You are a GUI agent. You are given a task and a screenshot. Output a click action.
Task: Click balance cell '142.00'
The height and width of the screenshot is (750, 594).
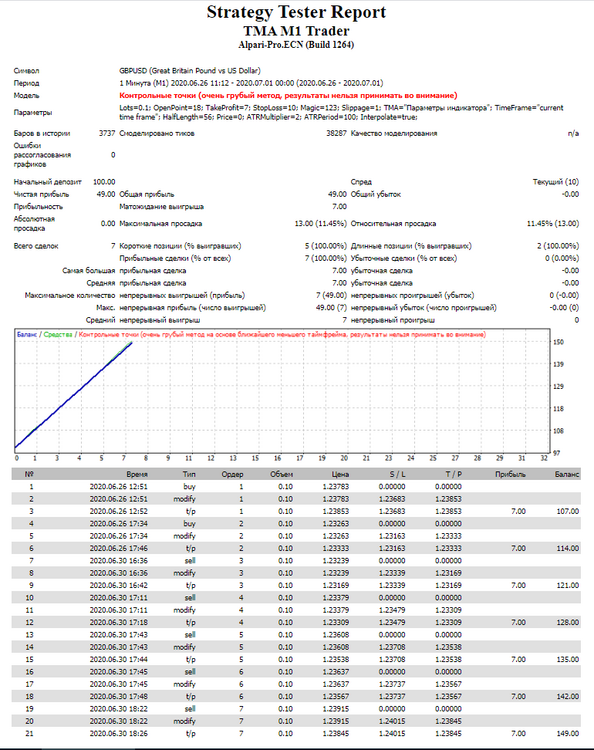point(568,696)
